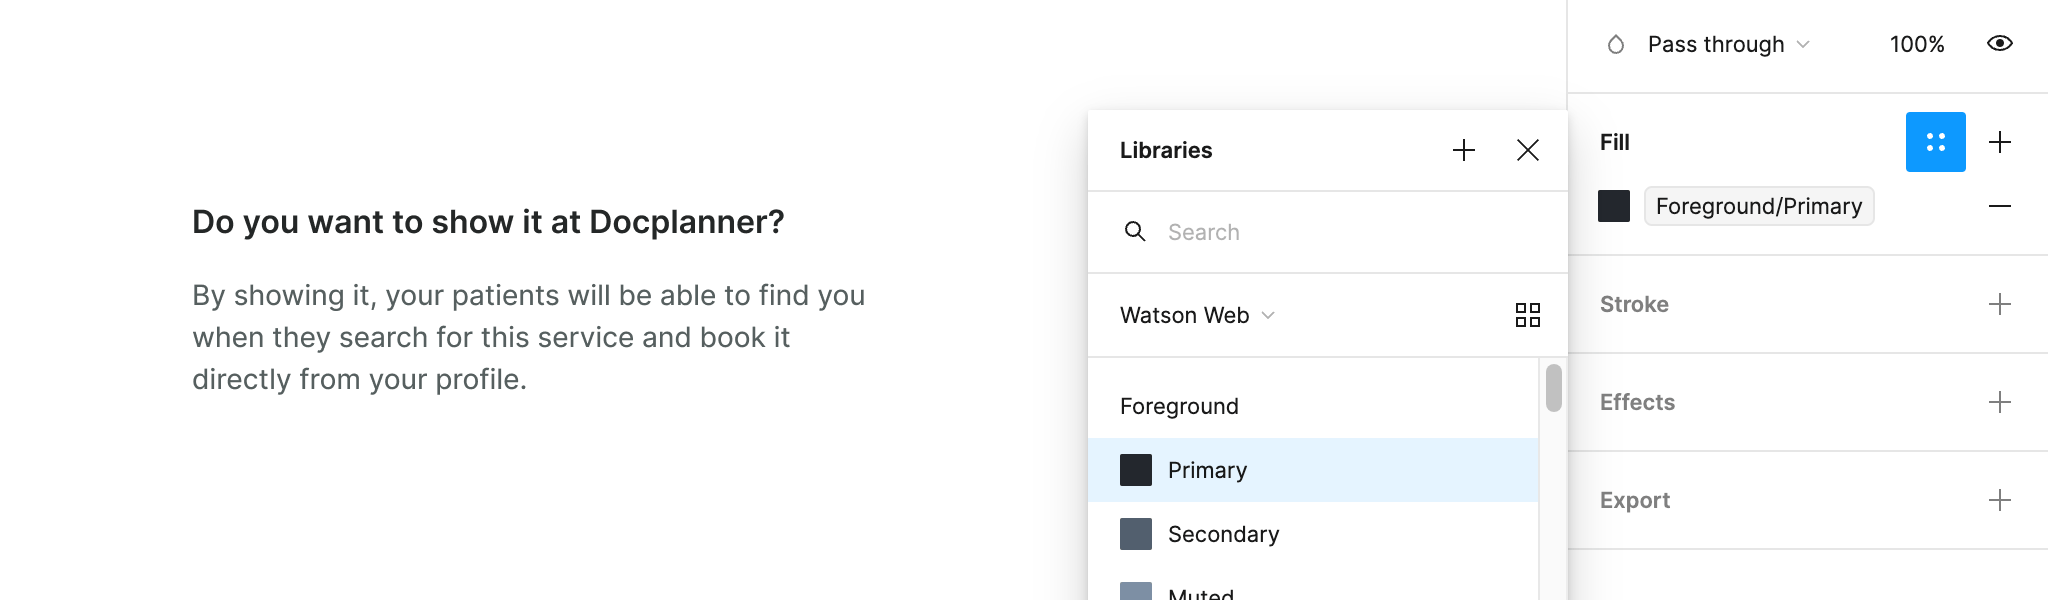The width and height of the screenshot is (2048, 600).
Task: Click the Search field in Libraries
Action: click(1340, 232)
